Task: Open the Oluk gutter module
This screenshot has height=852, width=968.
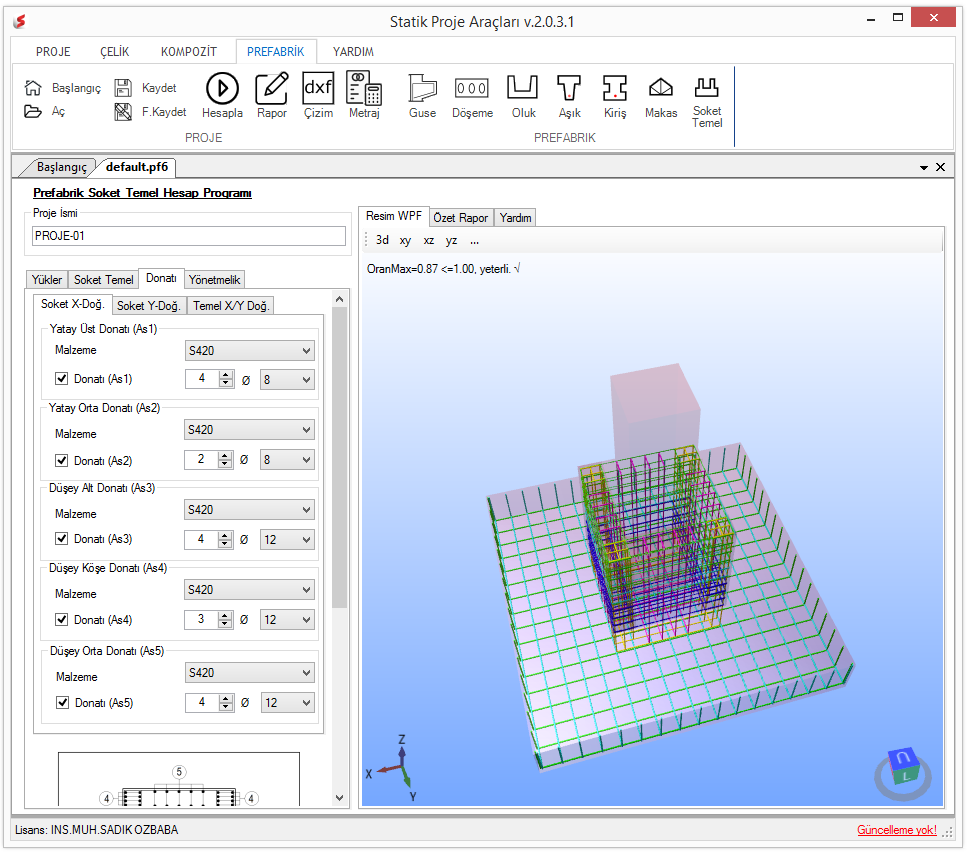Action: click(523, 87)
